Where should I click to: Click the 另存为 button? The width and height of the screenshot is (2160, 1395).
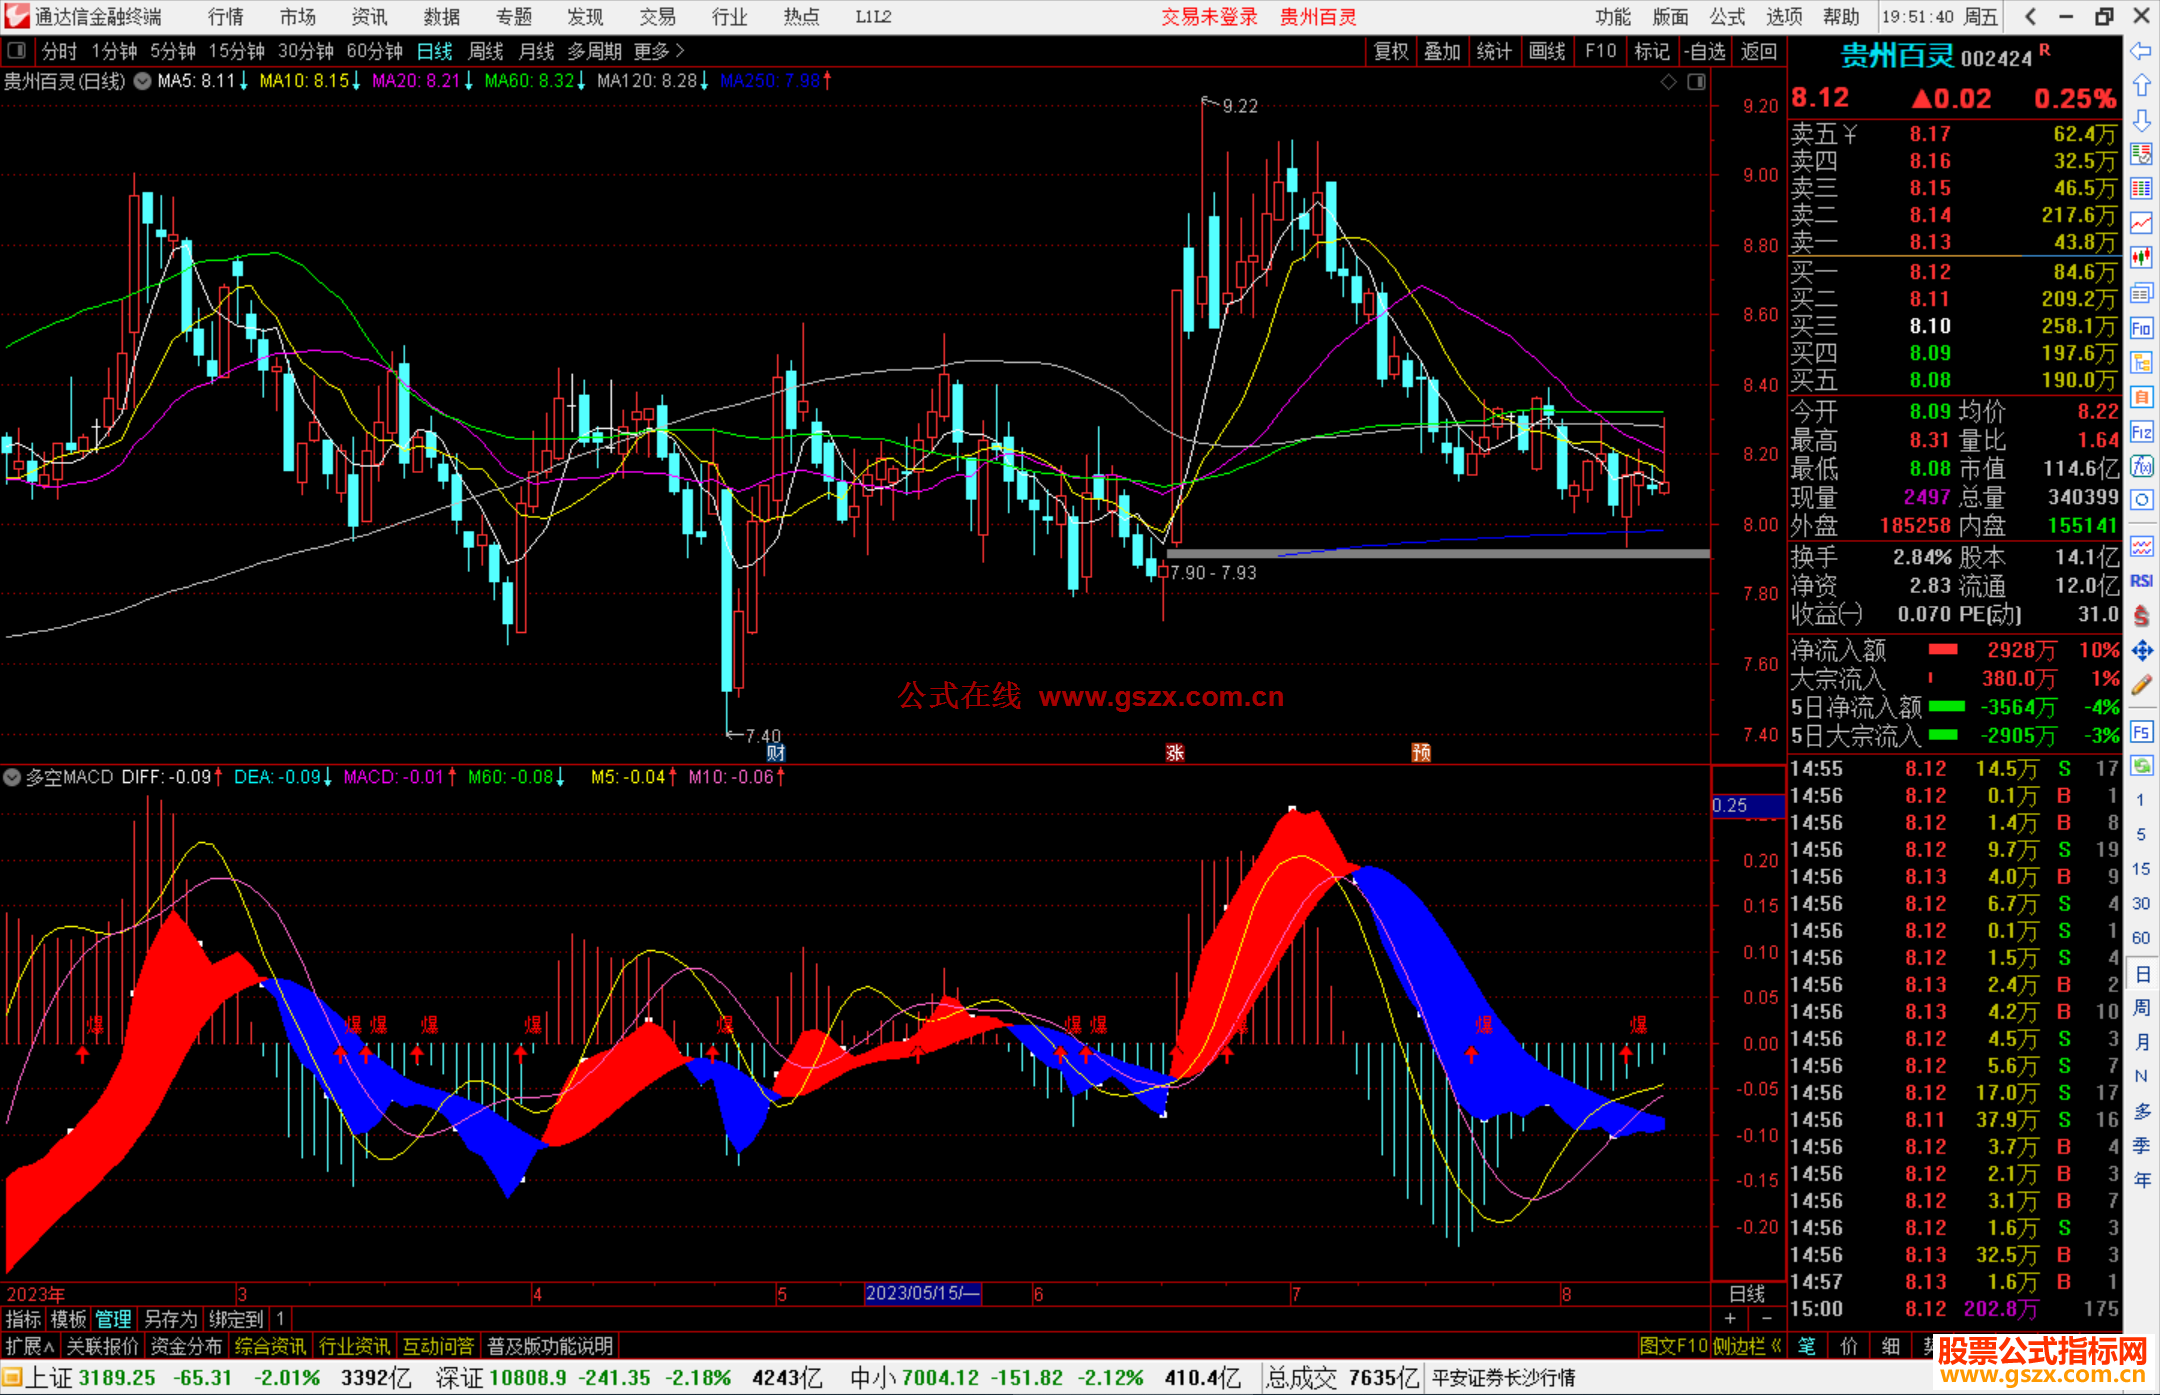tap(170, 1319)
